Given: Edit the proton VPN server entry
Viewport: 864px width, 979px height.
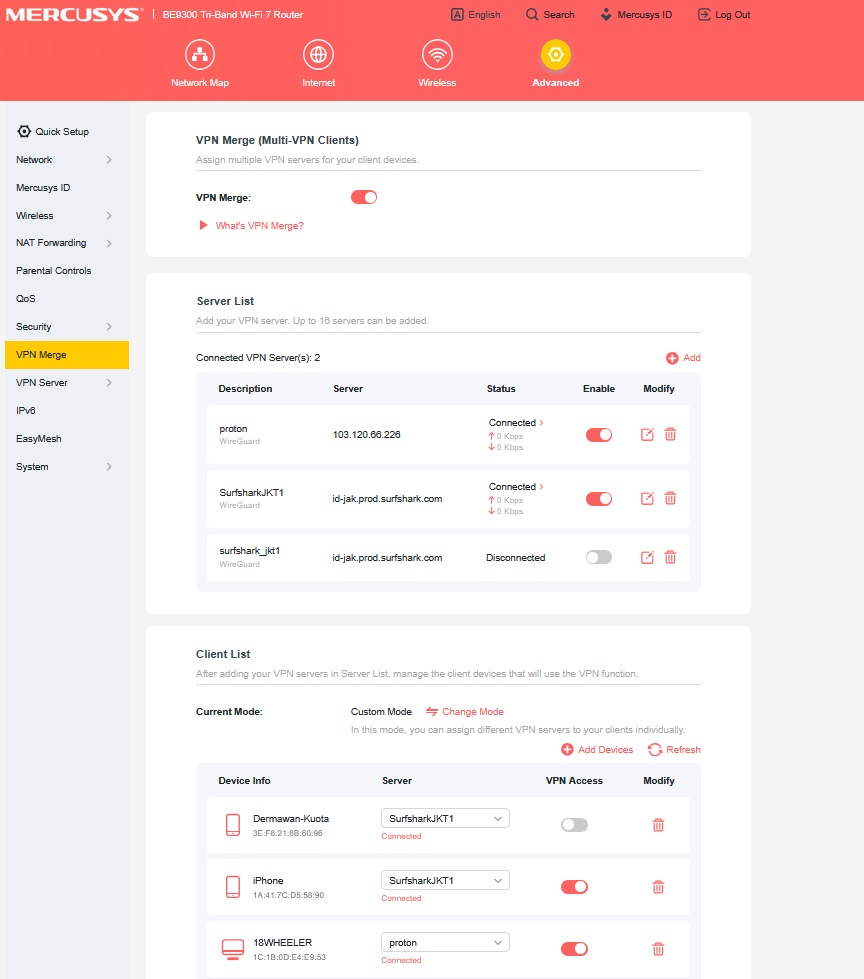Looking at the screenshot, I should pos(647,435).
